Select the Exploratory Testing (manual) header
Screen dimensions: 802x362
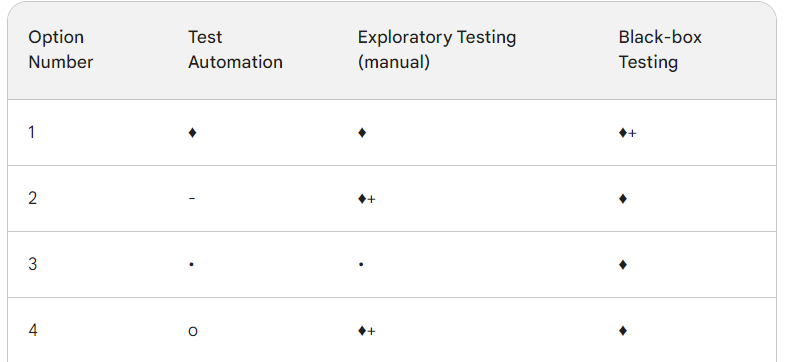437,50
